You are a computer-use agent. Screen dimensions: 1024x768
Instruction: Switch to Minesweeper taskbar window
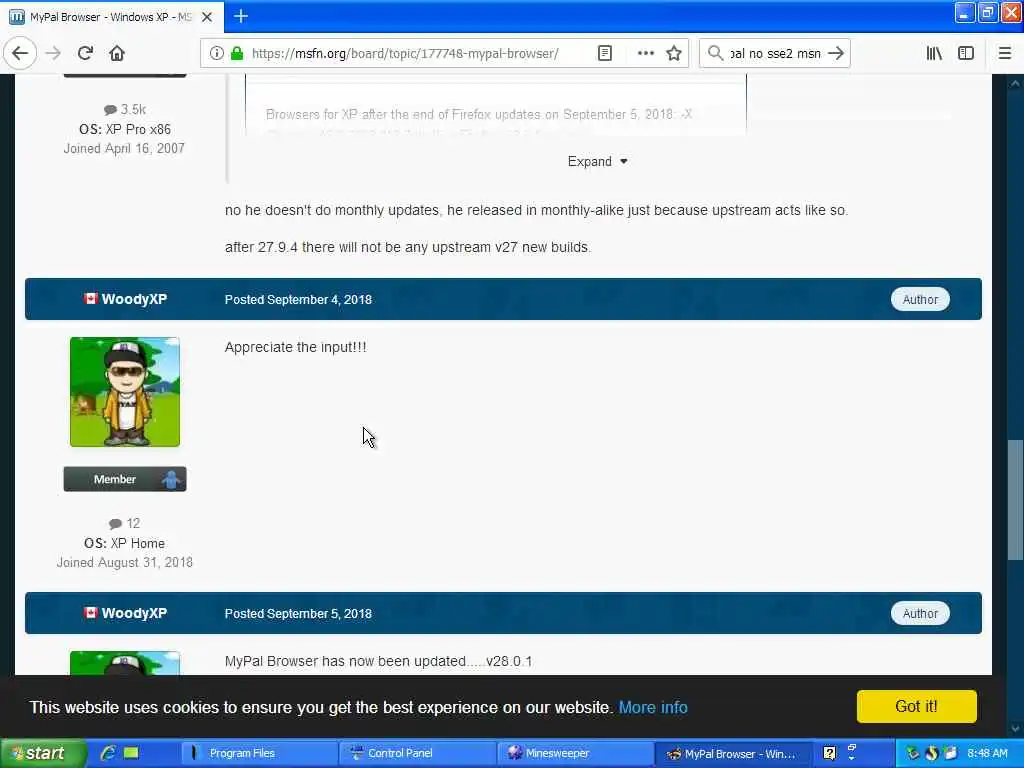point(575,754)
